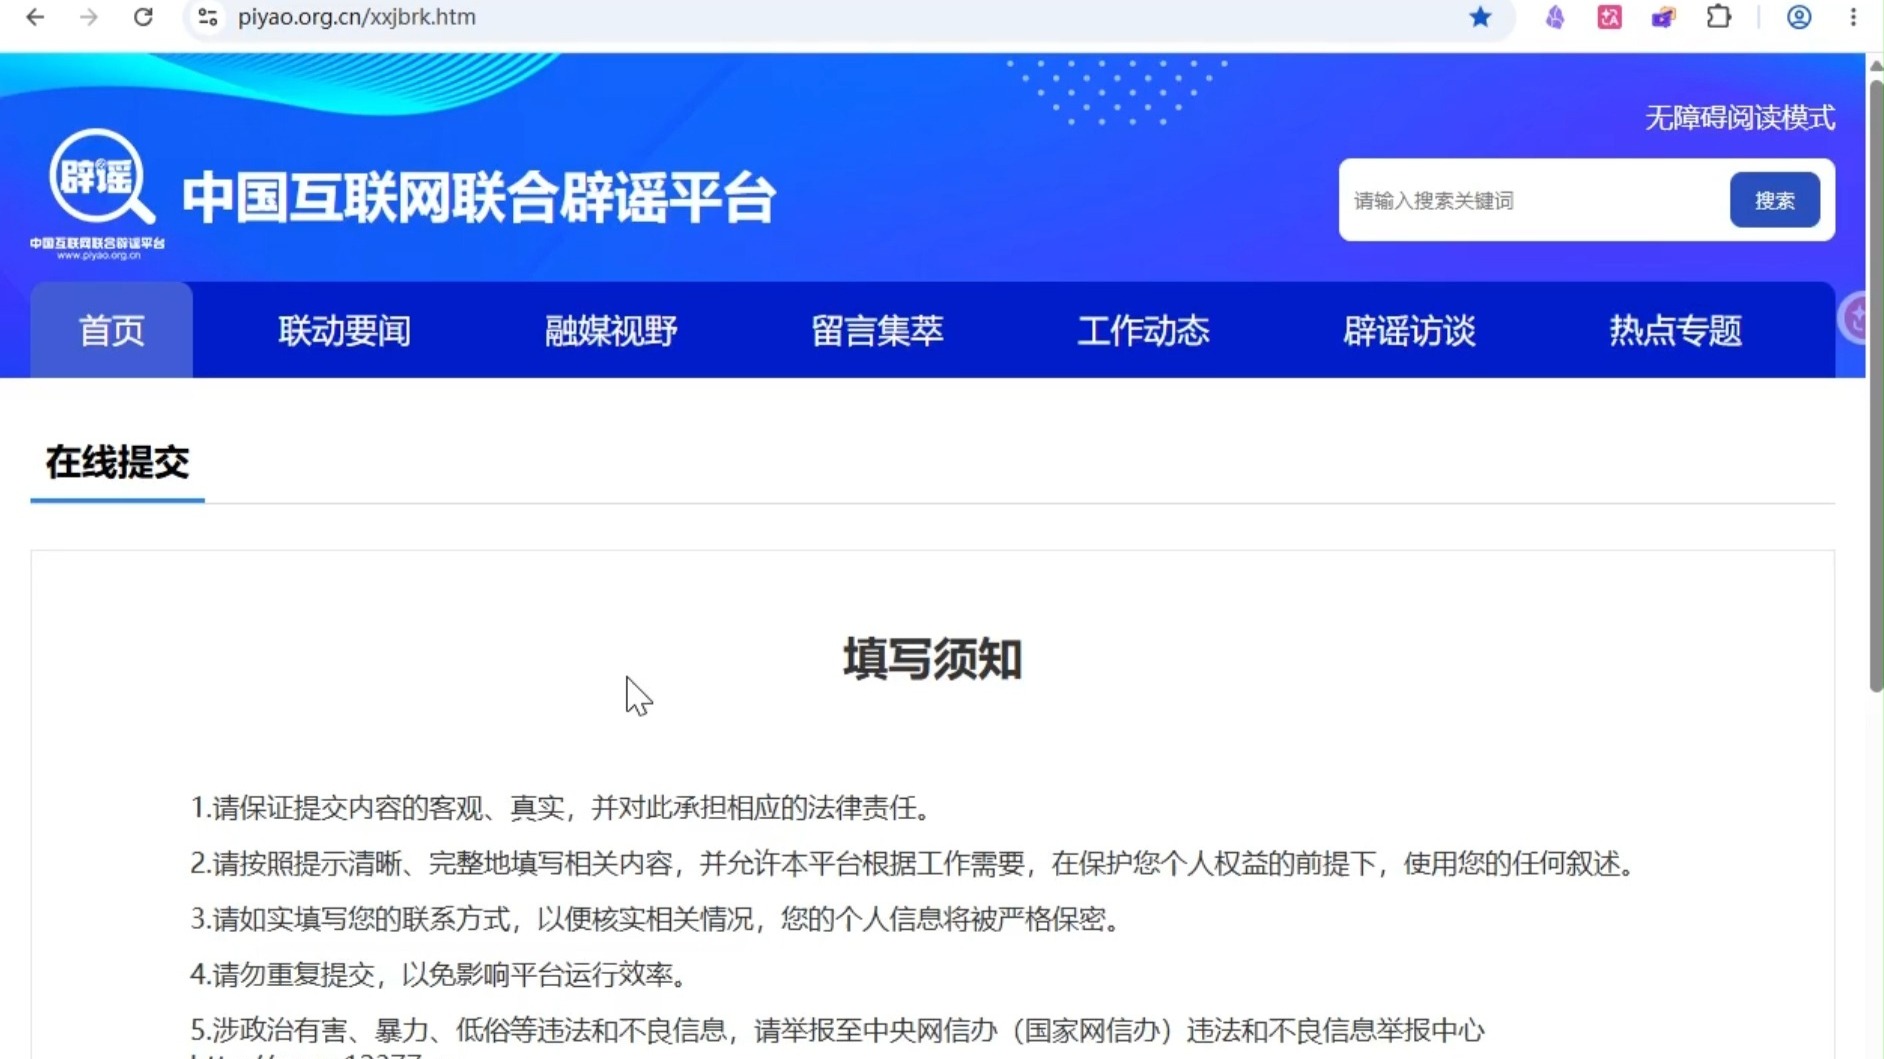Image resolution: width=1884 pixels, height=1059 pixels.
Task: Open the purple flame extension icon
Action: click(1555, 17)
